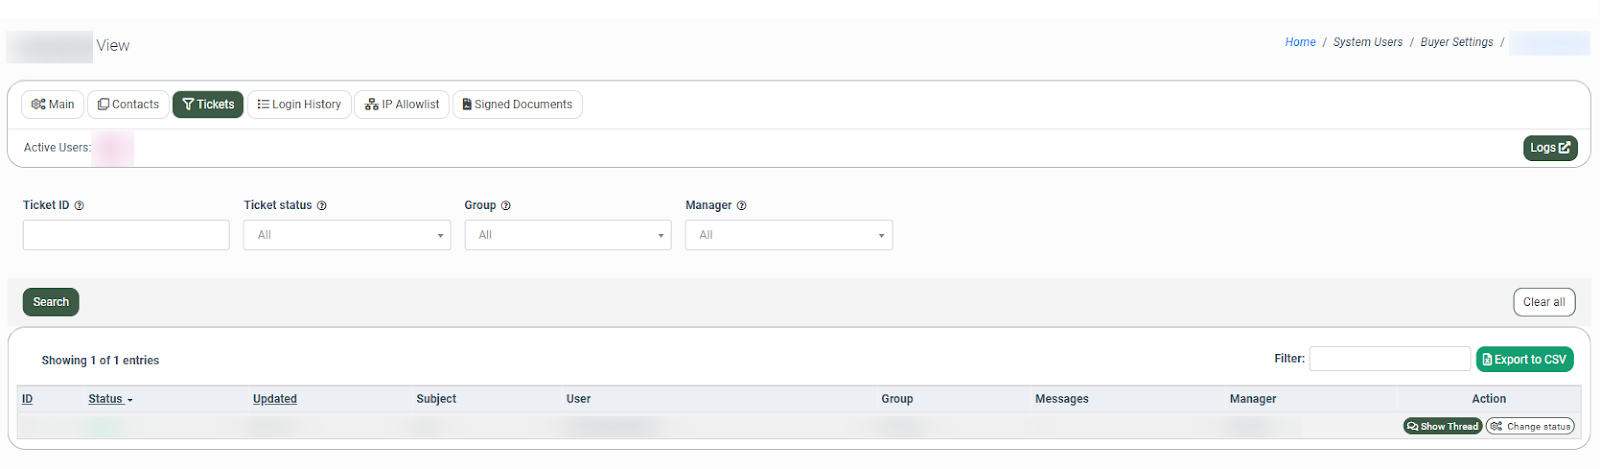The width and height of the screenshot is (1600, 469).
Task: Open the Signed Documents tab
Action: coord(517,104)
